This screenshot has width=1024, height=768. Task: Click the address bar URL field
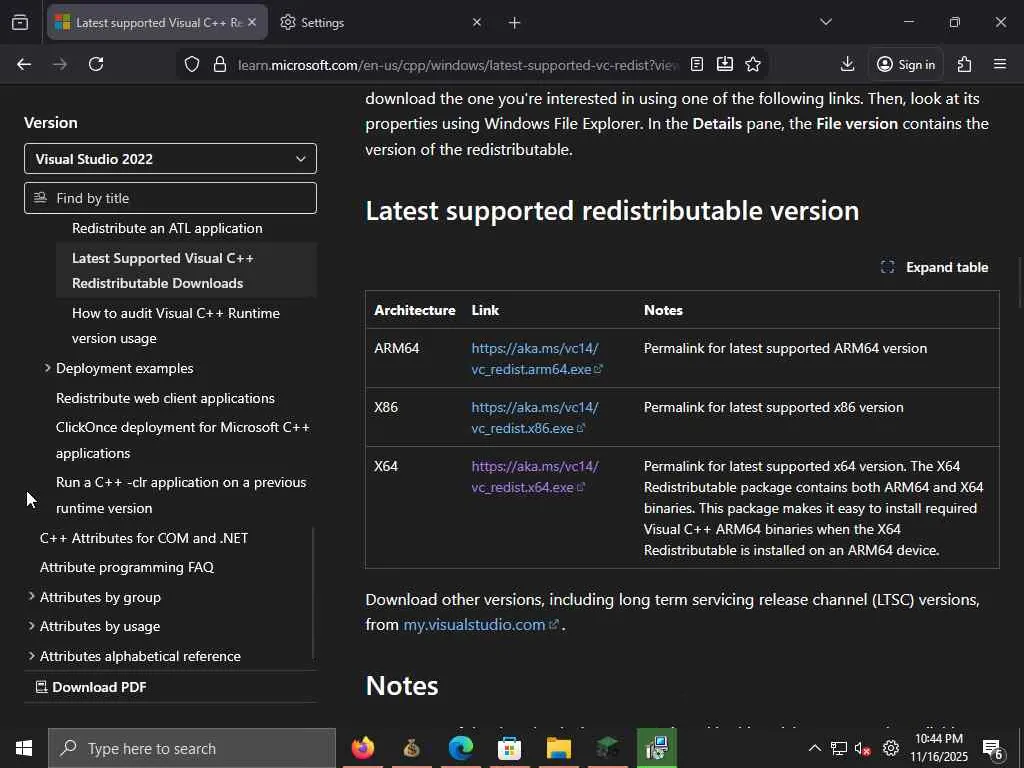[x=457, y=65]
